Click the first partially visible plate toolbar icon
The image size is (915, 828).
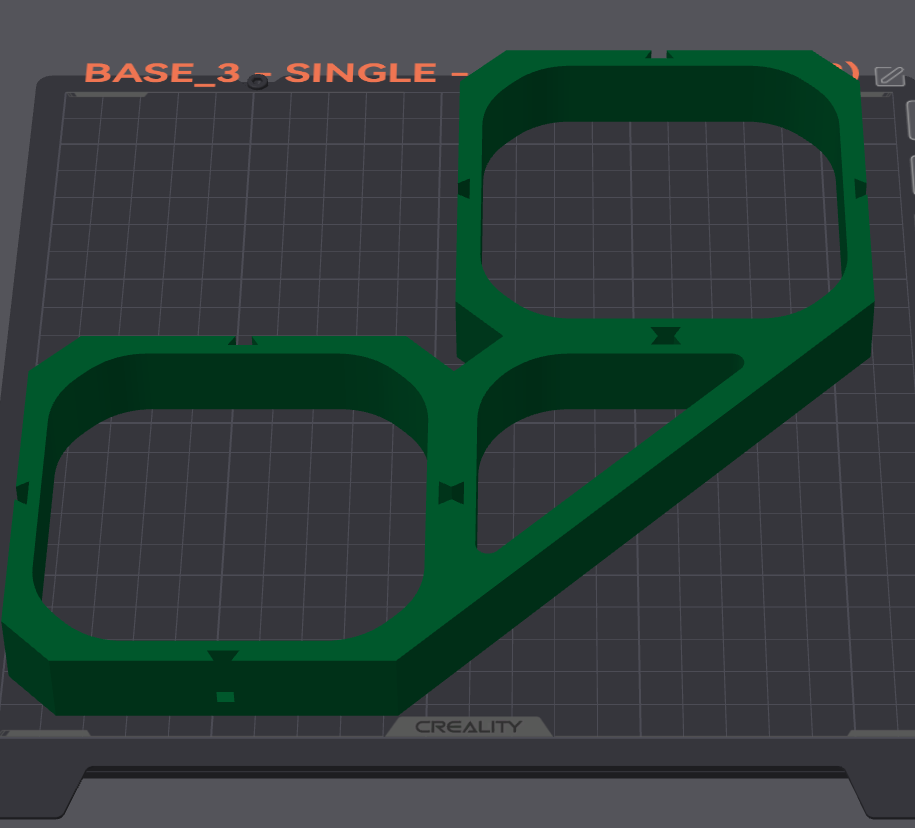(910, 120)
